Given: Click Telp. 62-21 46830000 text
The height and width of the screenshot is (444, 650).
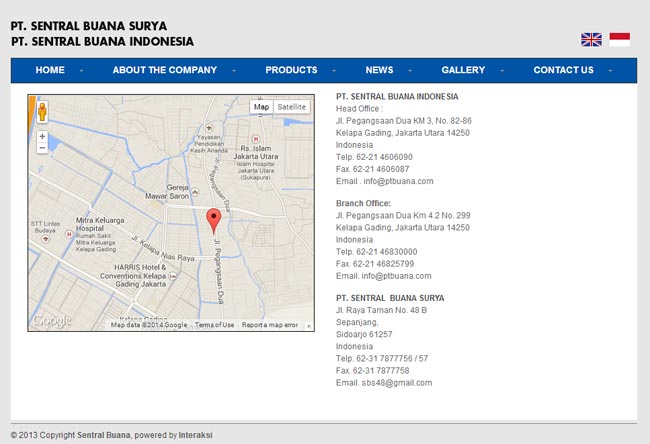Looking at the screenshot, I should 377,252.
